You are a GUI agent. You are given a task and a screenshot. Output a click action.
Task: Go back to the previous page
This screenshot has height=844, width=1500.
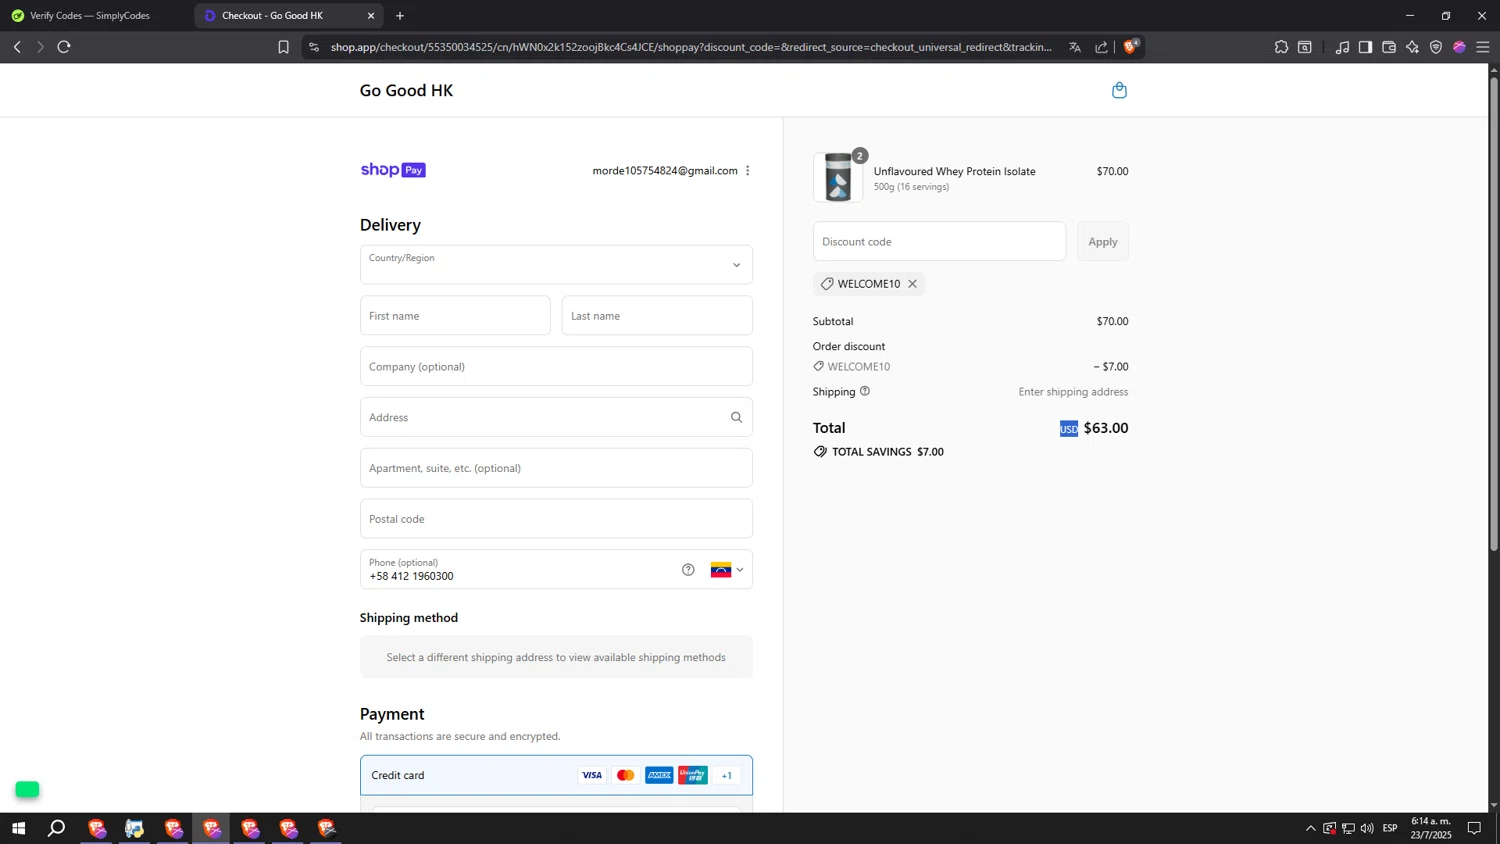17,47
